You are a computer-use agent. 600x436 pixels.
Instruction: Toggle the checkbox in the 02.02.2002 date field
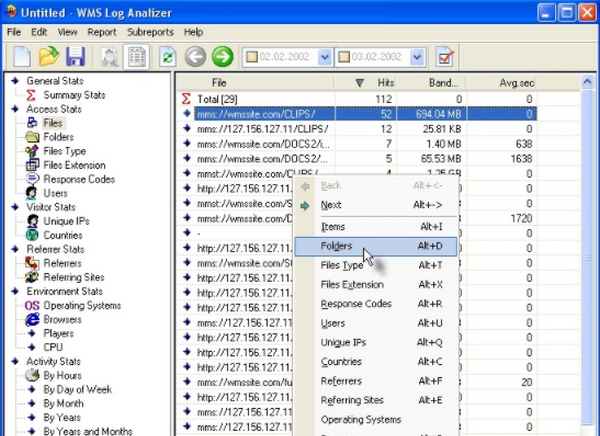pyautogui.click(x=252, y=57)
